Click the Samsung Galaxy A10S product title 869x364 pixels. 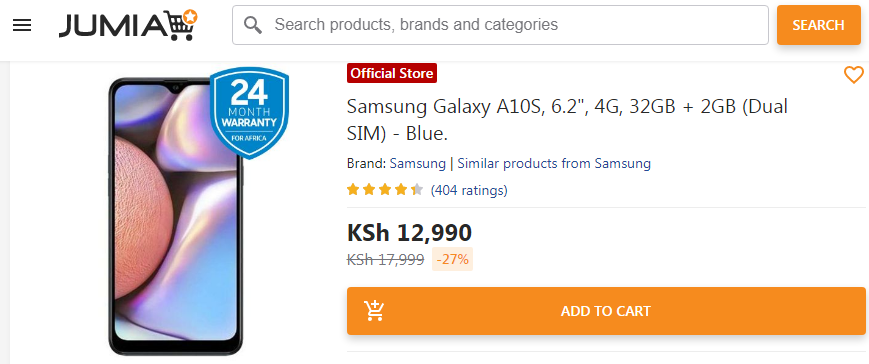pos(567,120)
